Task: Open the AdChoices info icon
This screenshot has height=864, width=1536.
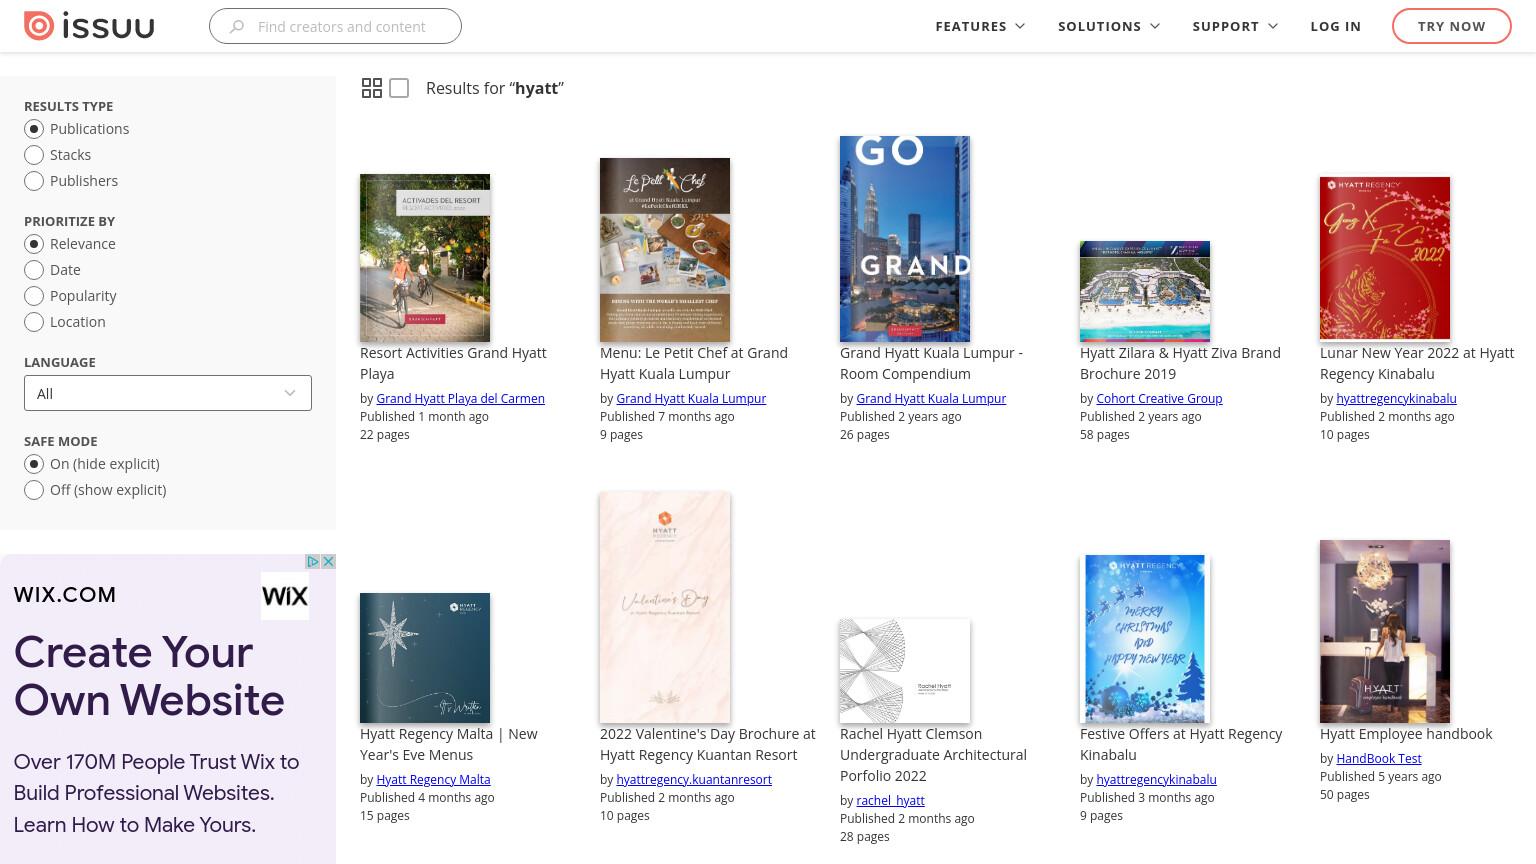Action: tap(313, 562)
